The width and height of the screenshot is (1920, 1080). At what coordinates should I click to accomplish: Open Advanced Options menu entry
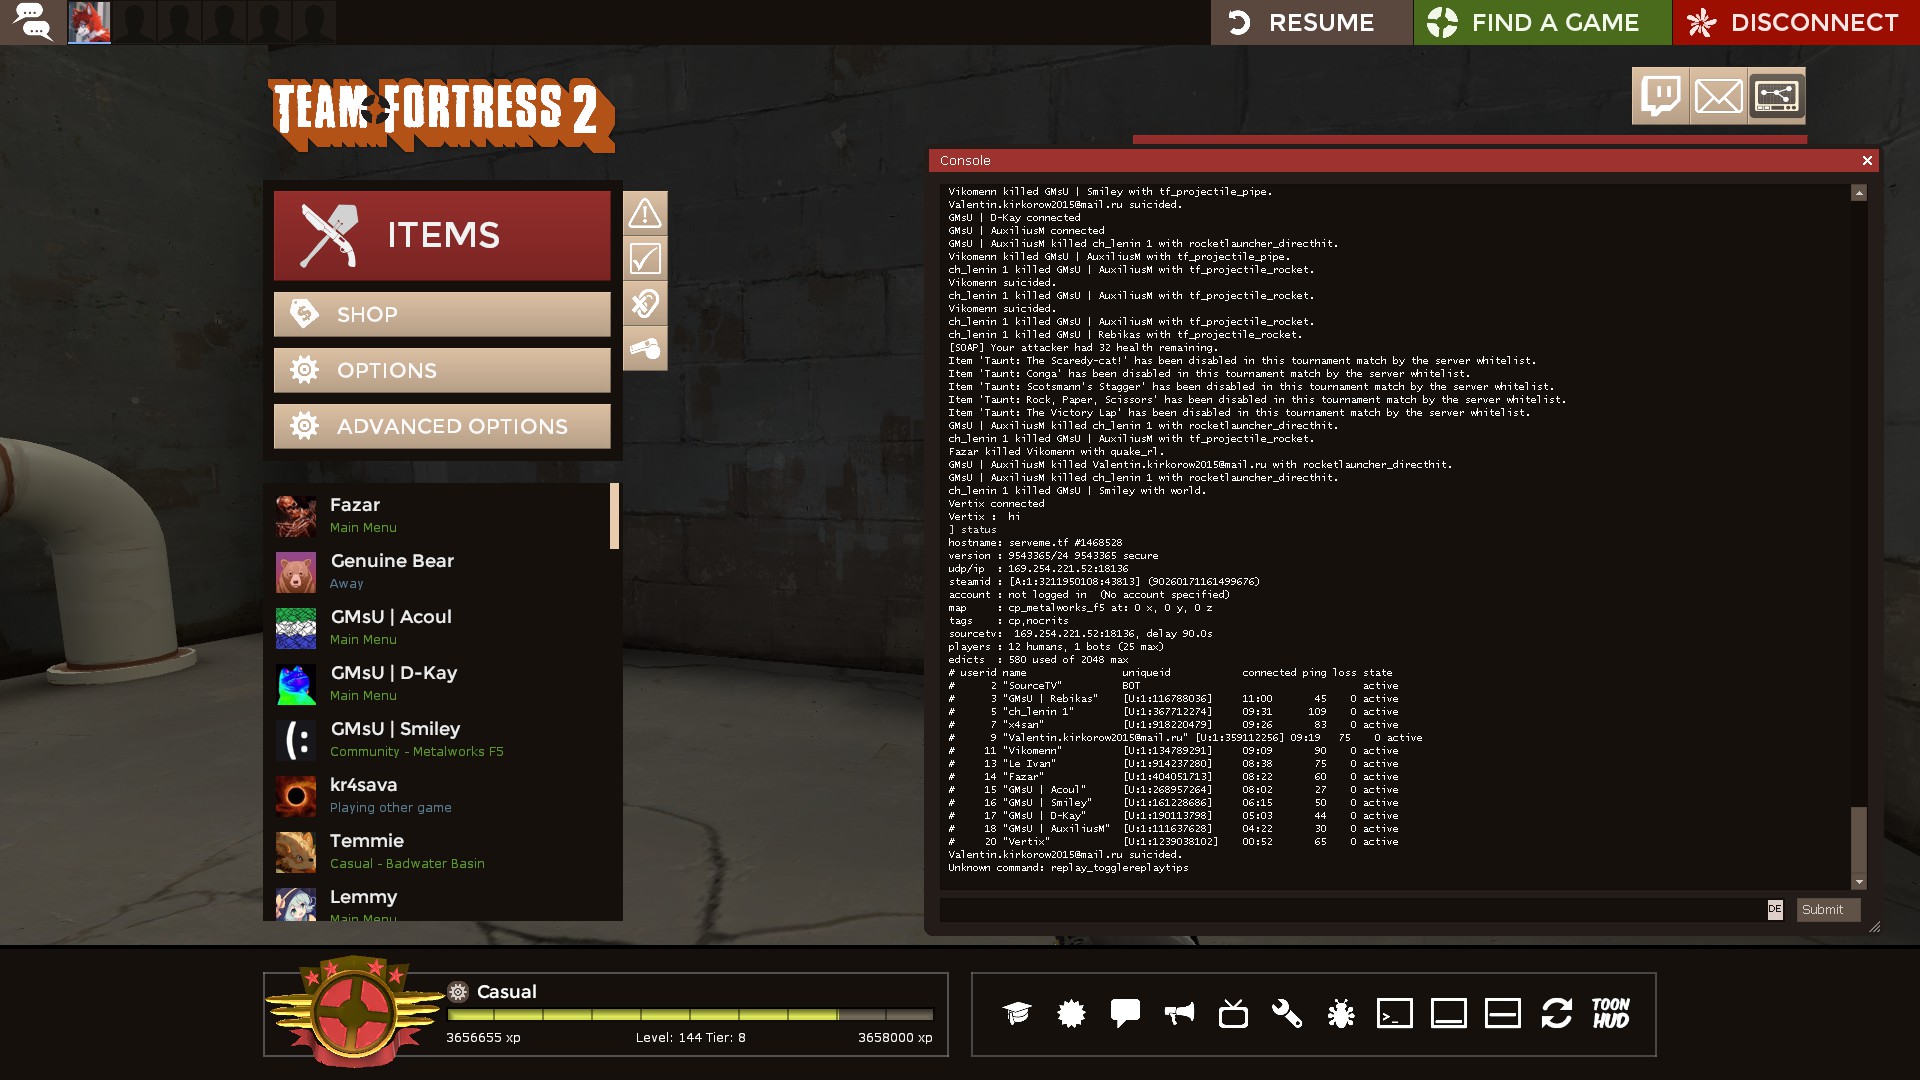442,427
